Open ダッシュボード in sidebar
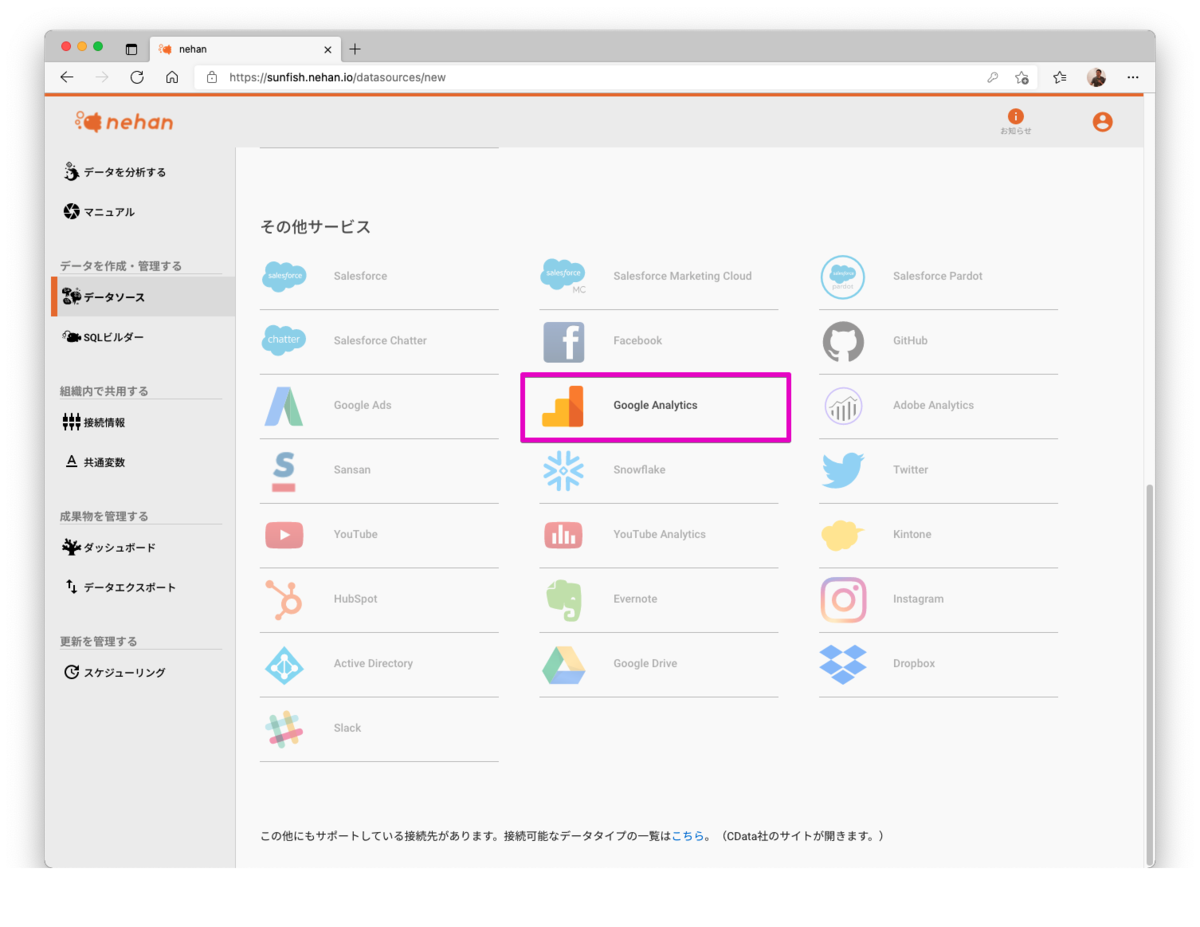Viewport: 1200px width, 927px height. click(108, 547)
